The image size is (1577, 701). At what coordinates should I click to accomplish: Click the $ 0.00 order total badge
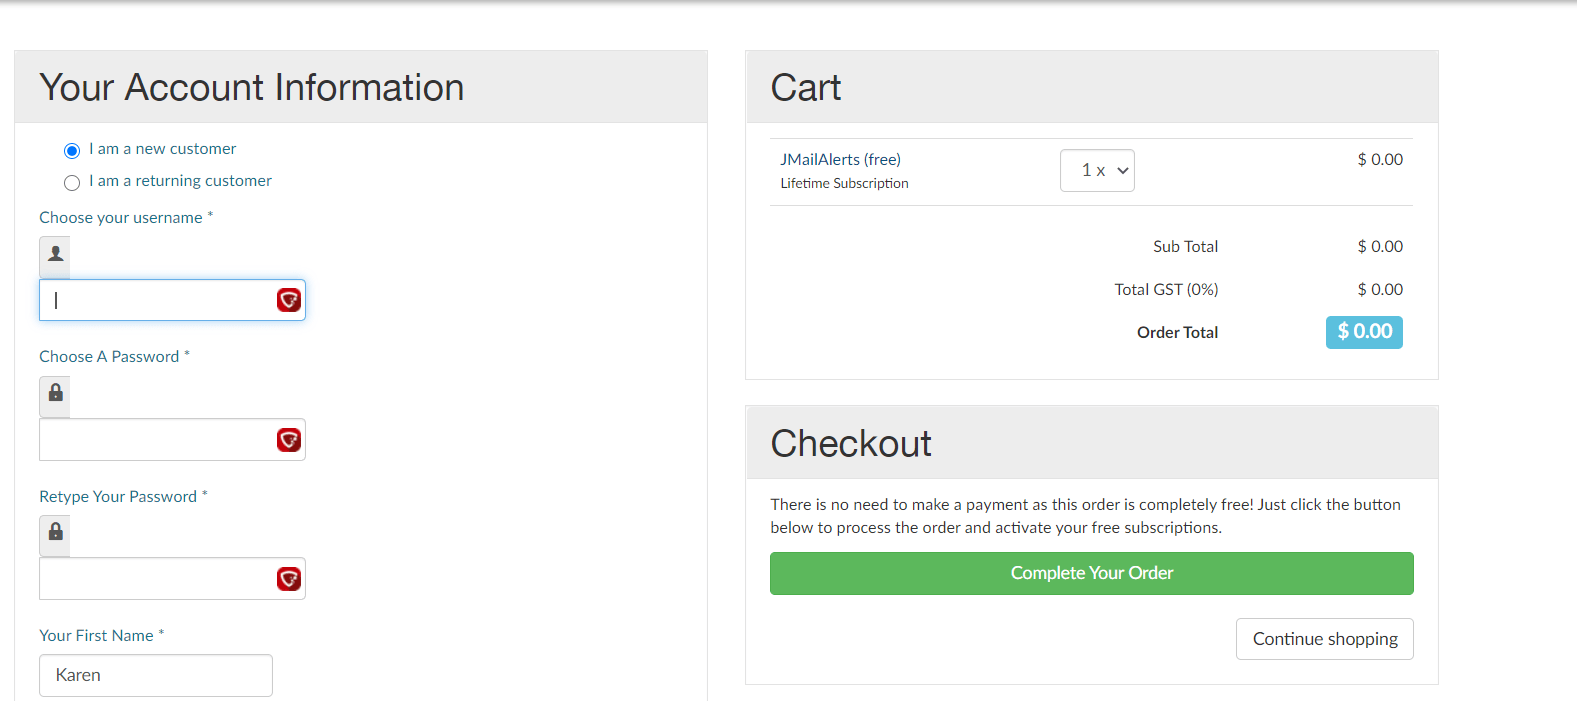pos(1364,332)
